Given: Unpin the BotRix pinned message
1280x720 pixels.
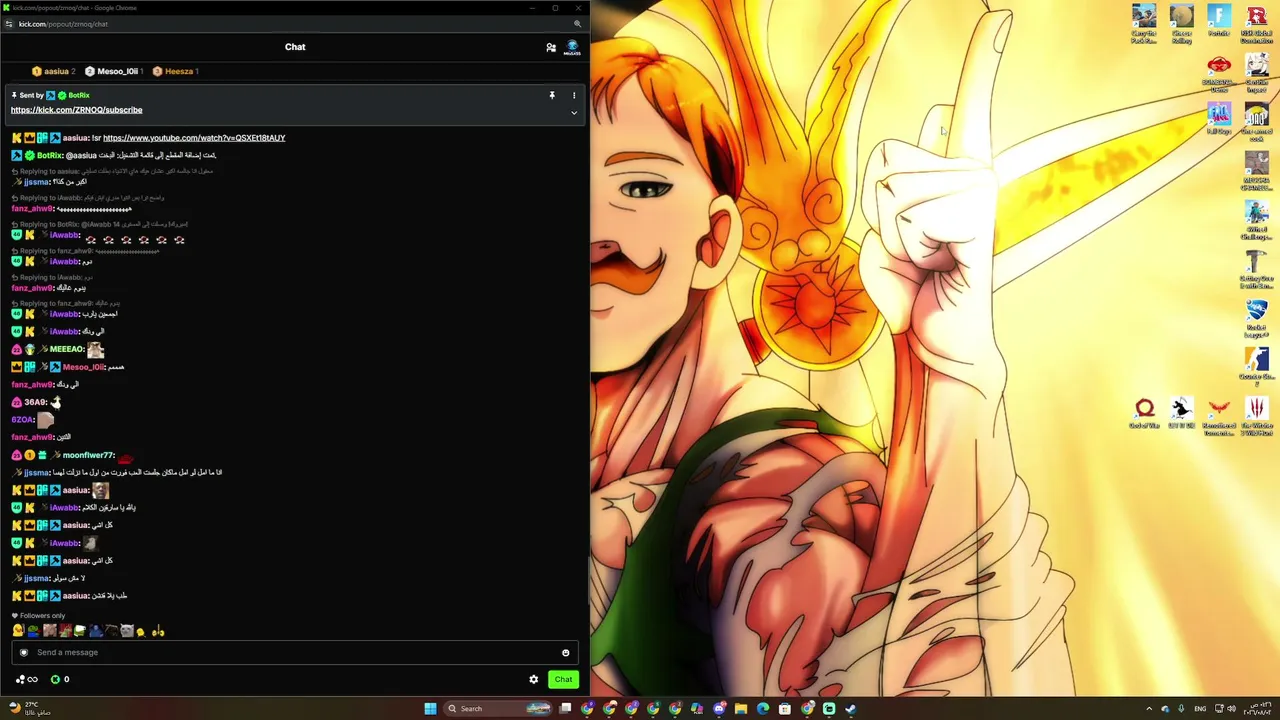Looking at the screenshot, I should click(x=551, y=95).
